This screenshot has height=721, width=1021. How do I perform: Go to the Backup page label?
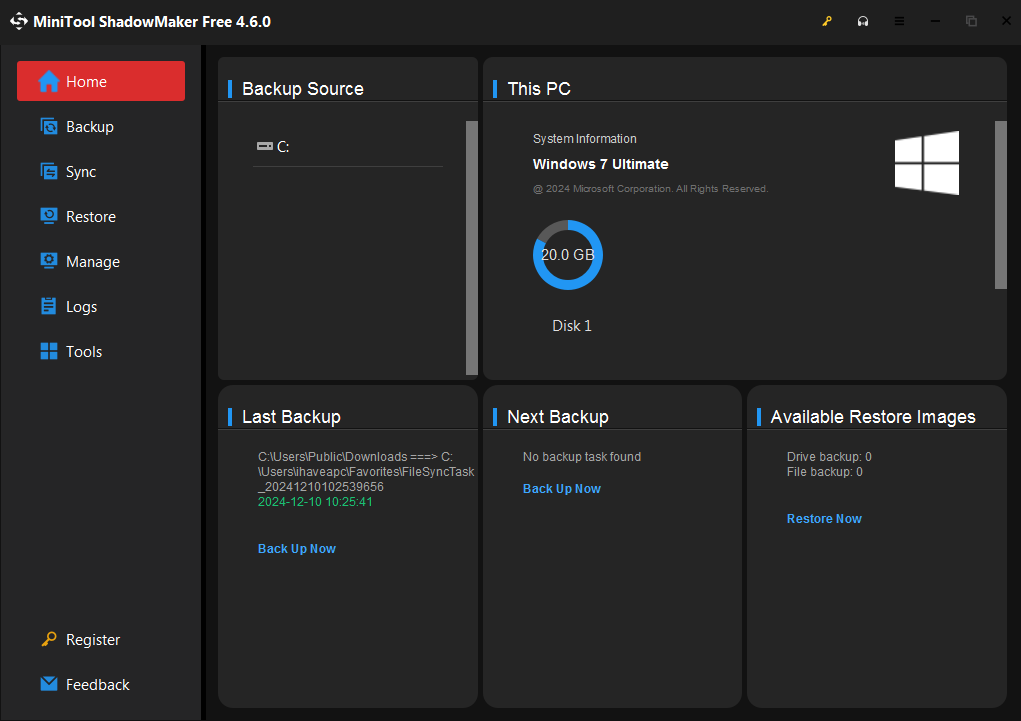(90, 126)
